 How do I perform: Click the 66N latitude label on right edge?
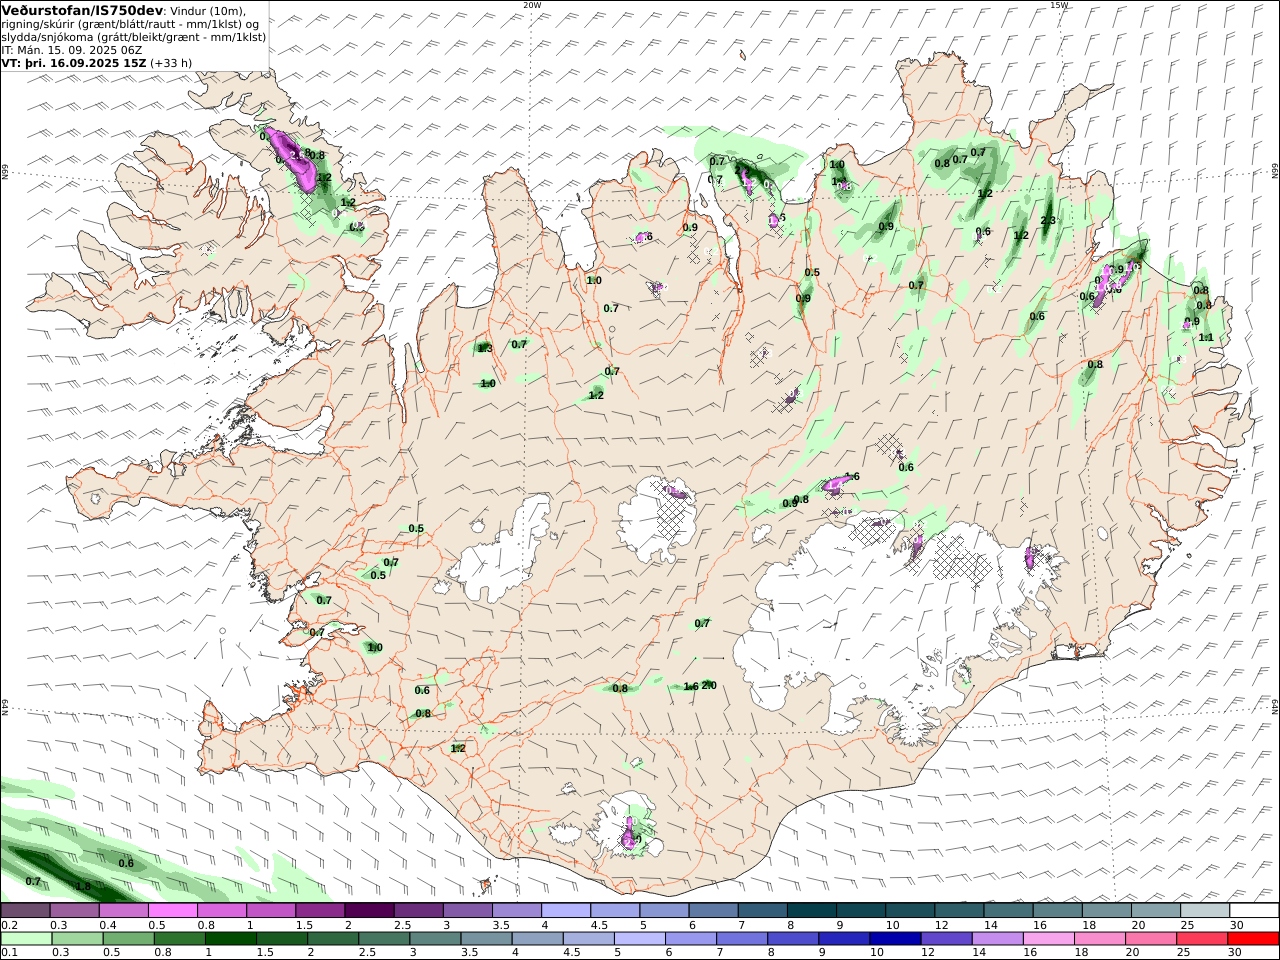click(x=1275, y=172)
